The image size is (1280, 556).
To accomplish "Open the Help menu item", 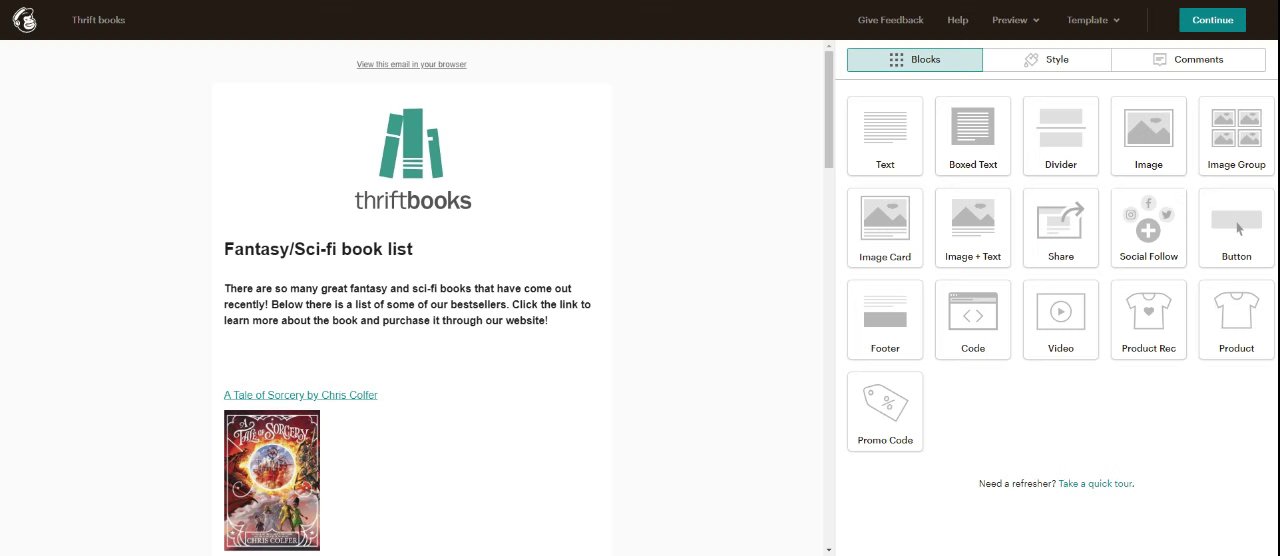I will coord(958,20).
